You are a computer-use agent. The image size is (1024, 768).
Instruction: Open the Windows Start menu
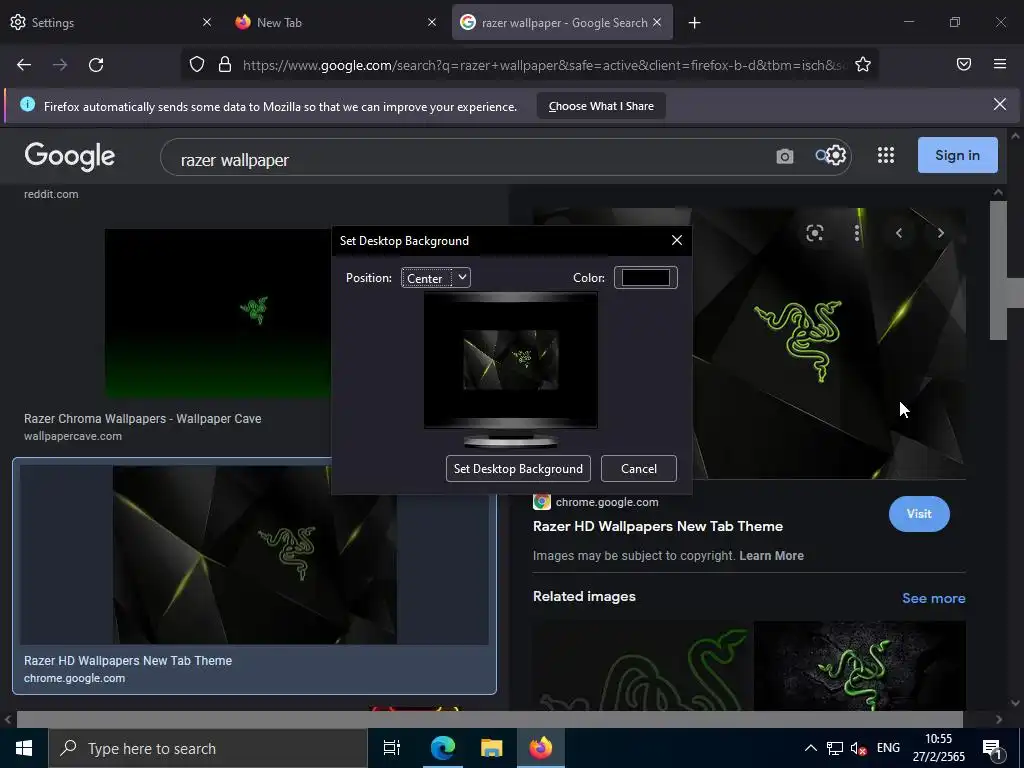pos(24,748)
